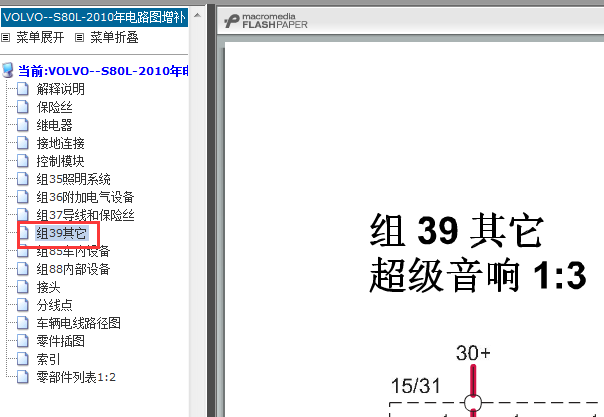Click the page icon beside 索引
The width and height of the screenshot is (604, 417).
(23, 359)
